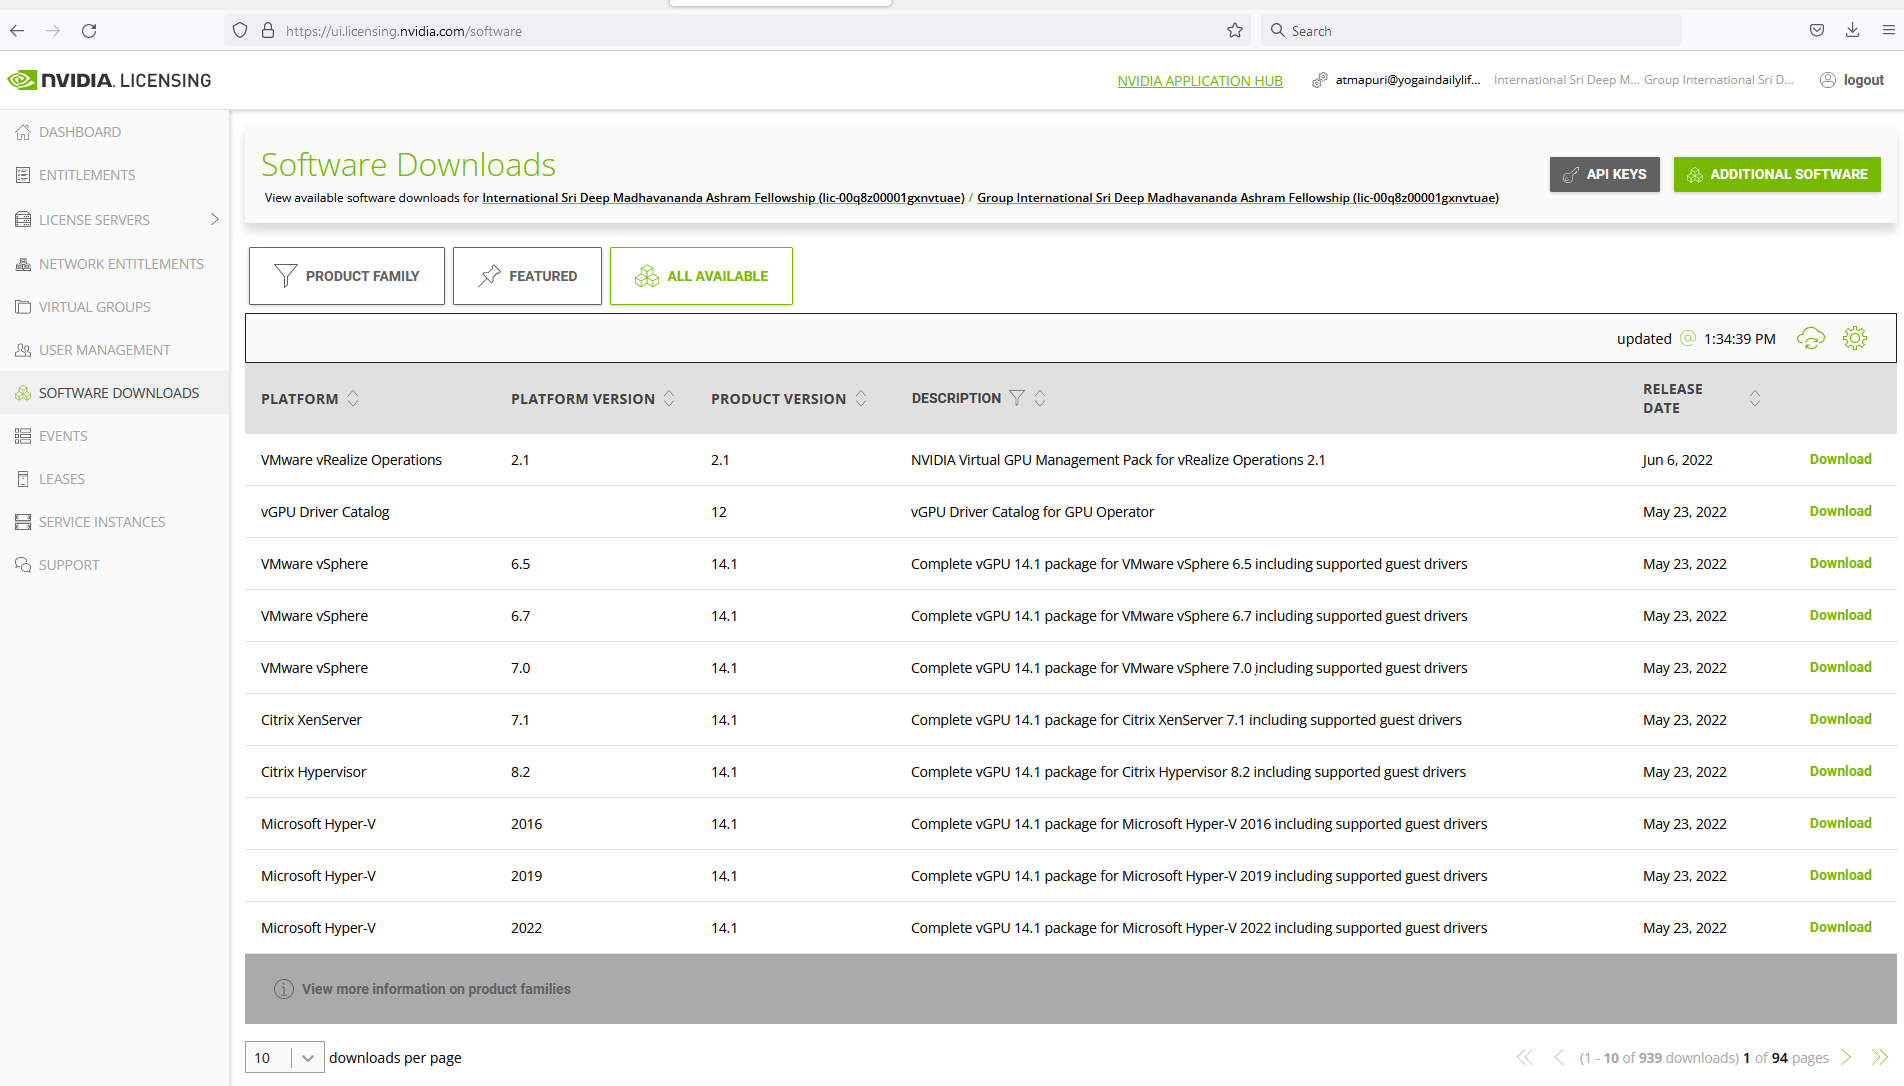Viewport: 1904px width, 1086px height.
Task: Download the VMware vSphere 6.5 package
Action: click(x=1840, y=563)
